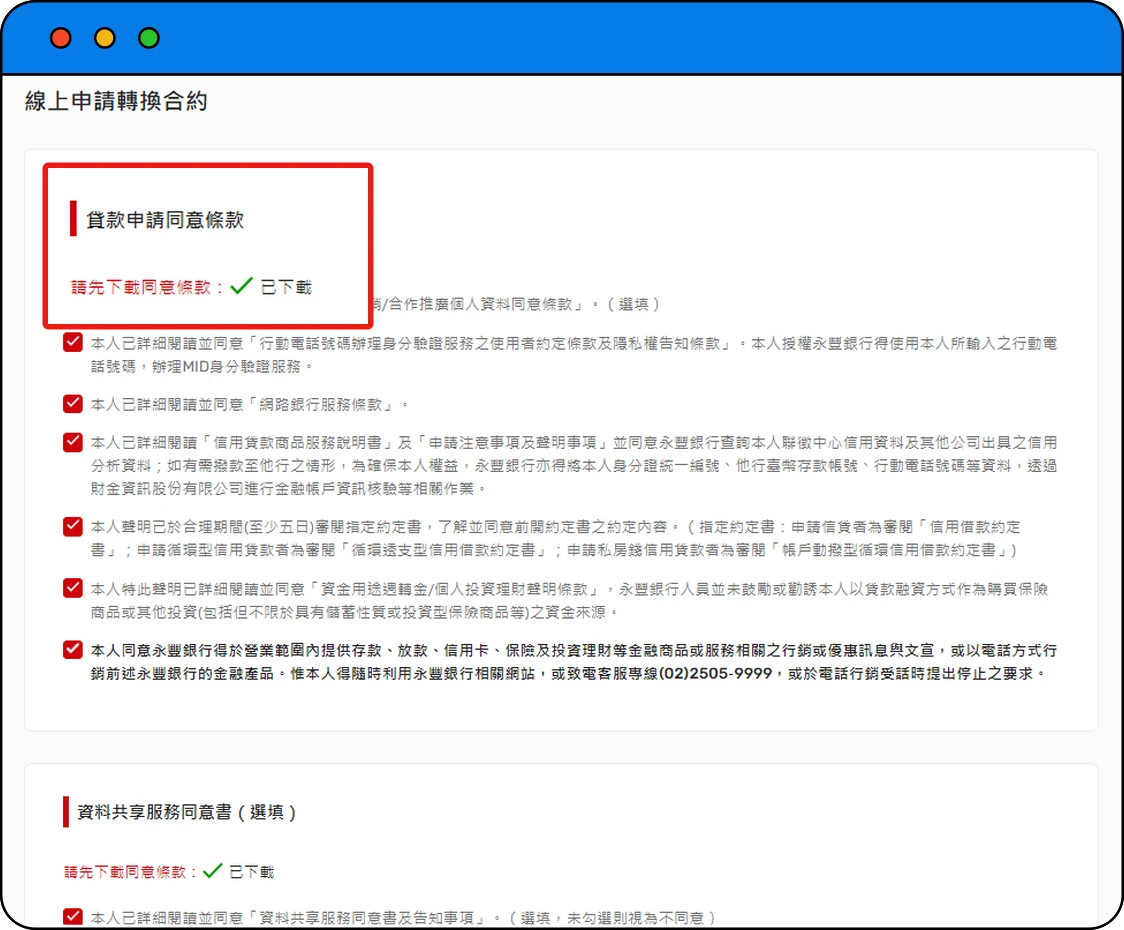Image resolution: width=1124 pixels, height=930 pixels.
Task: Toggle the 行動電話號碼辦理身分驗證服務 agreement checkbox
Action: (x=72, y=342)
